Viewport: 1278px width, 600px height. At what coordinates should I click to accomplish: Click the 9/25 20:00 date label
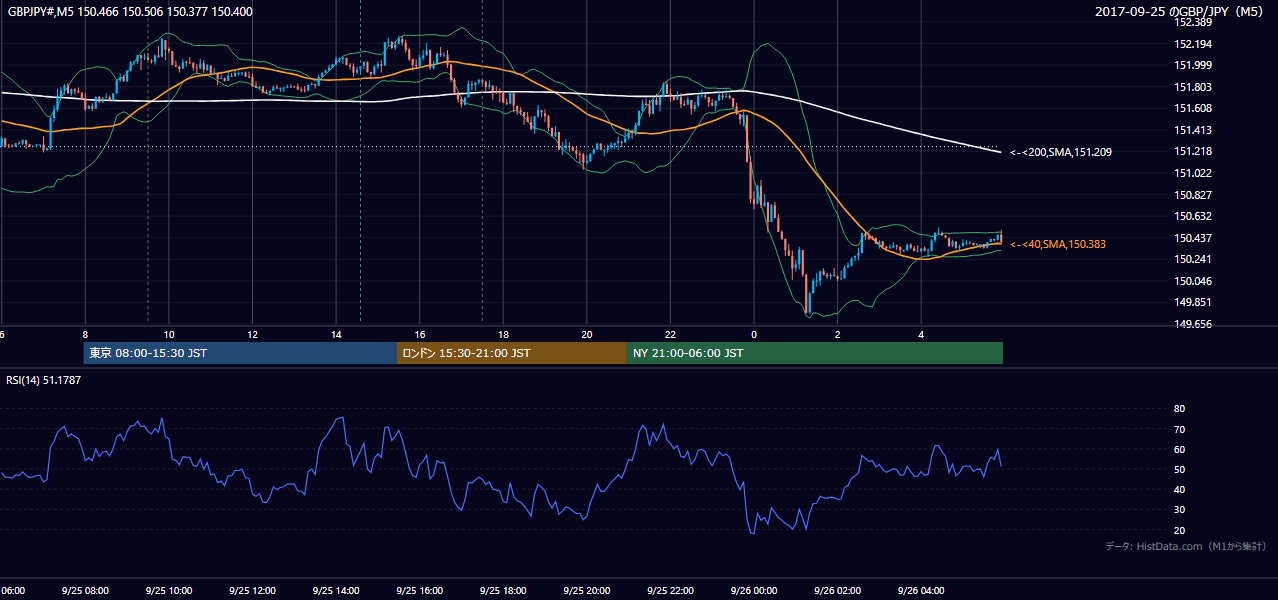tap(586, 591)
